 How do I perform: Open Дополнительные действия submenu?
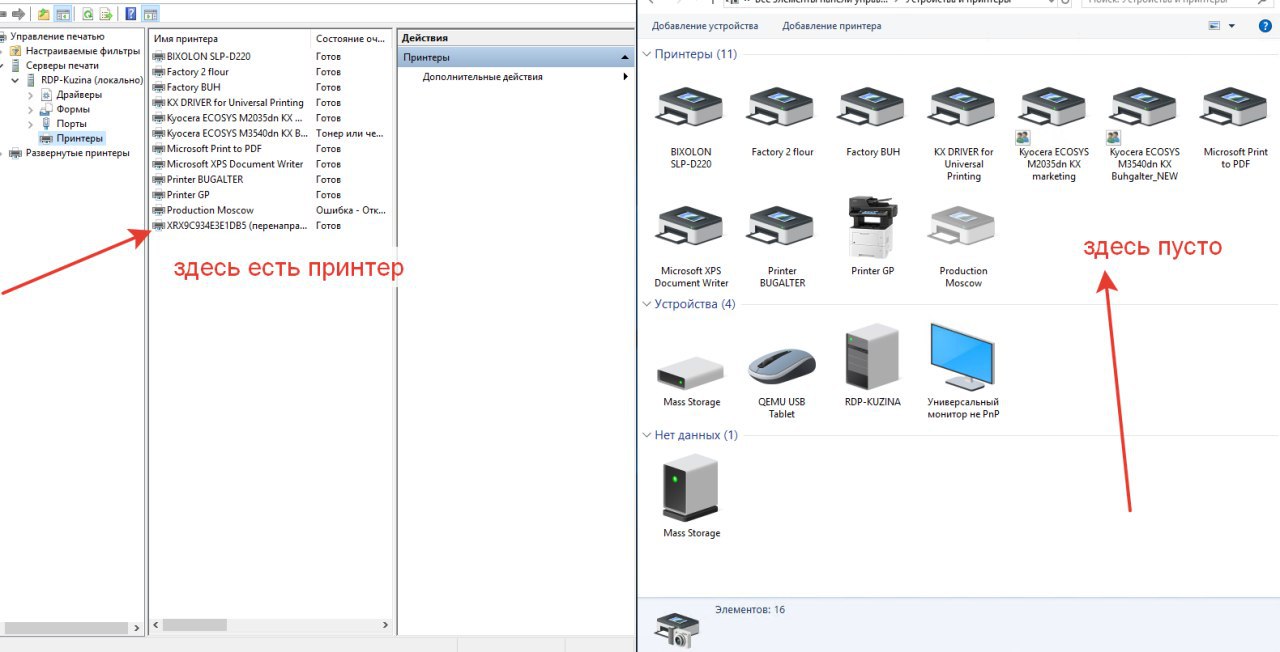(516, 77)
